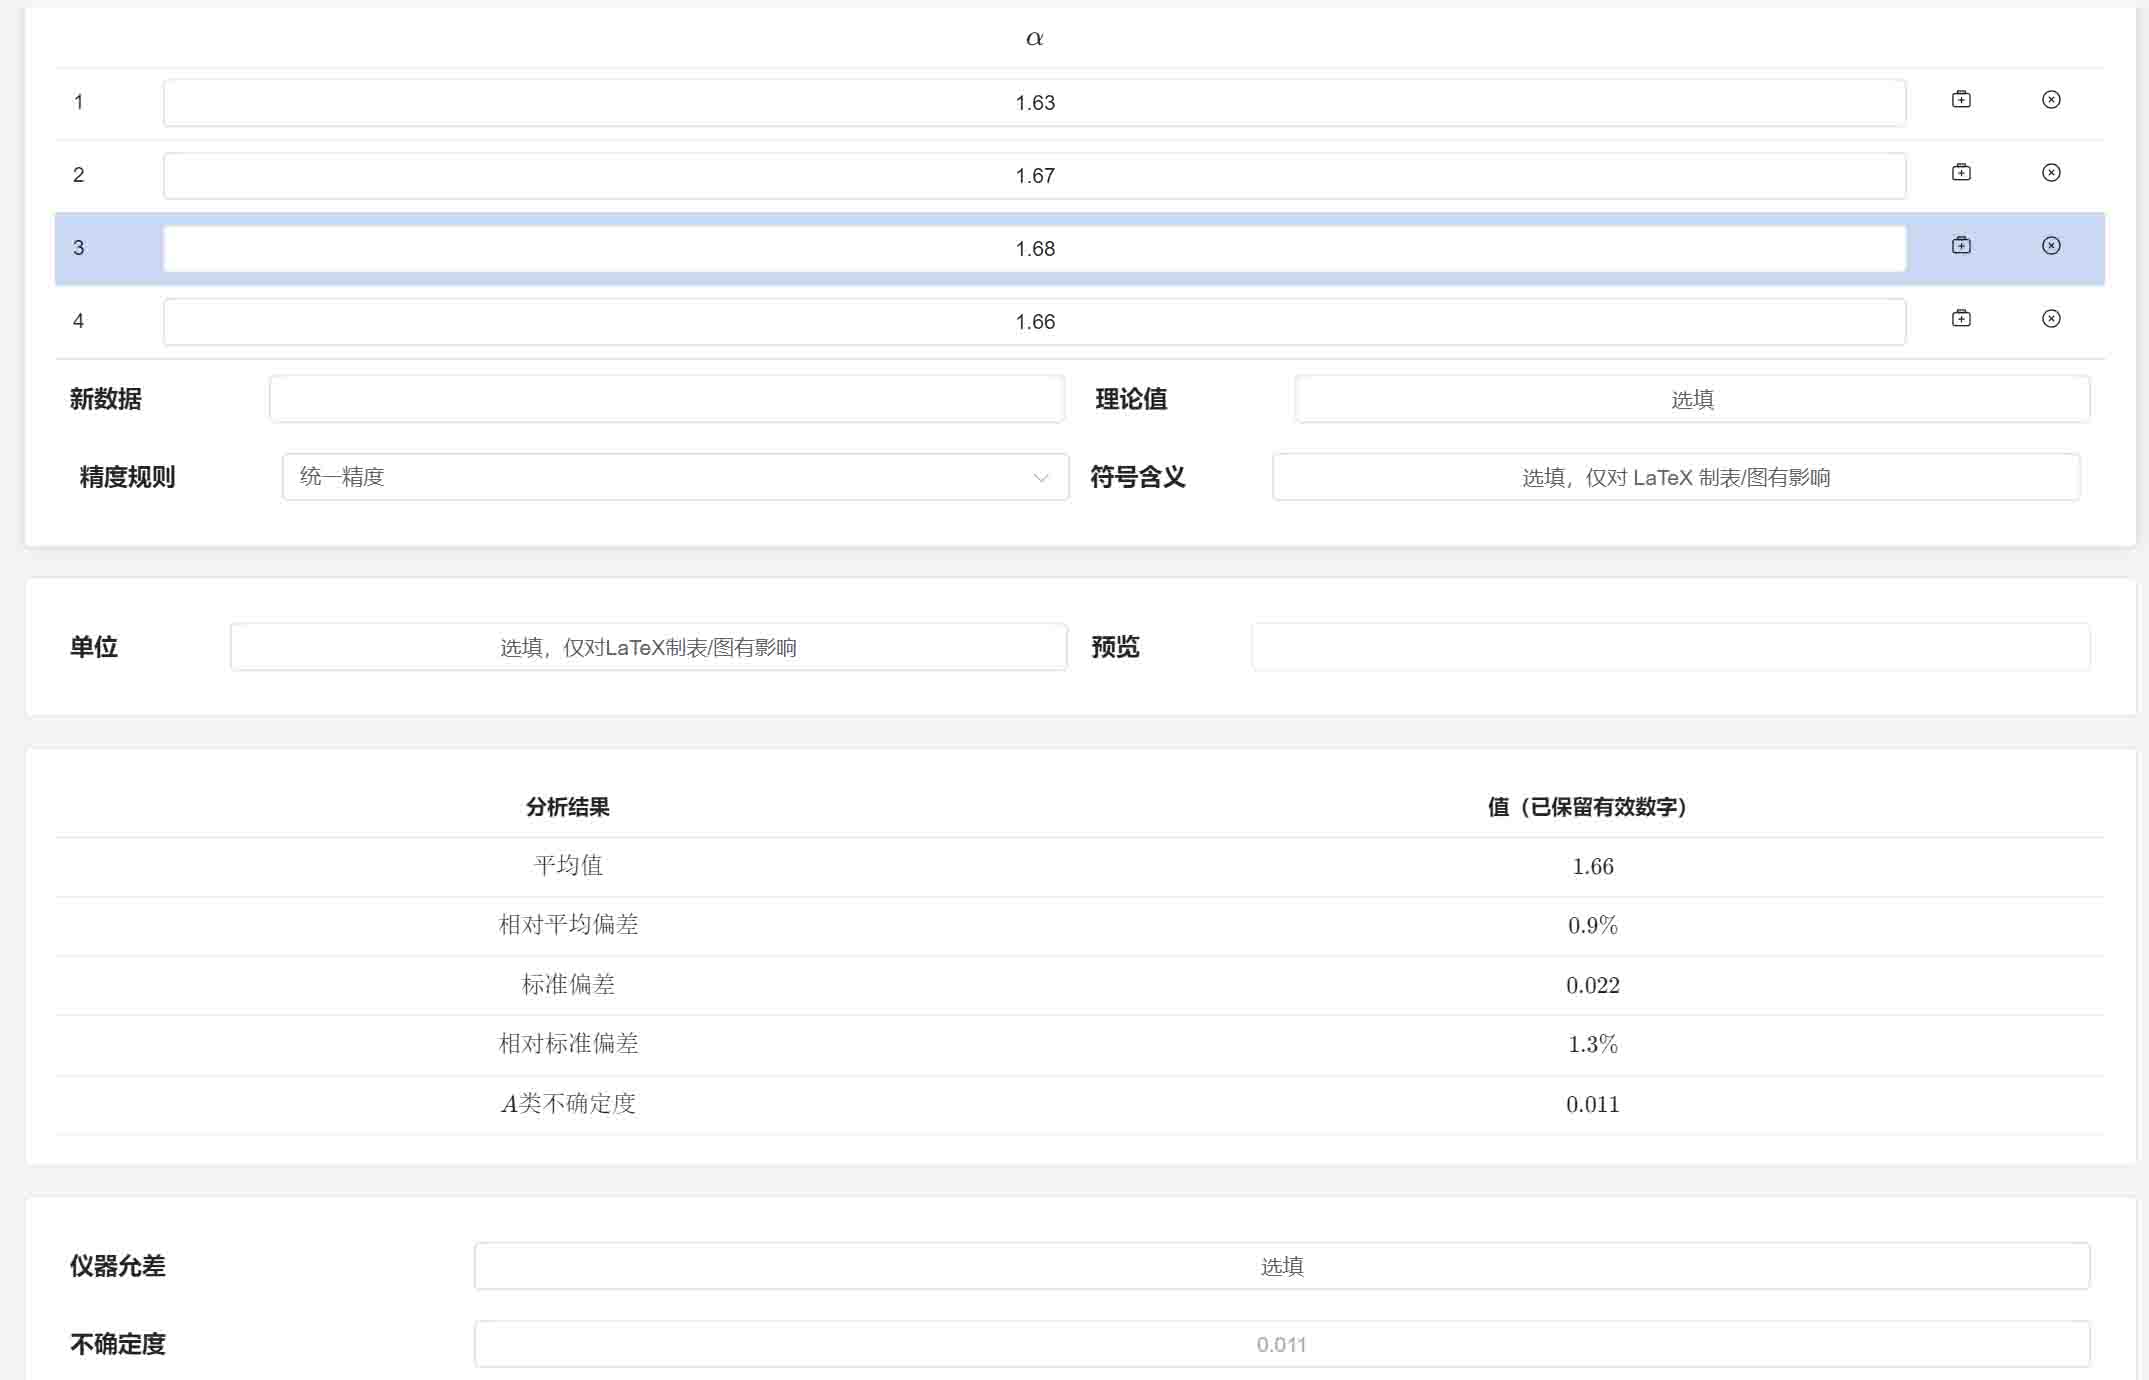Click the 平均值 result value 1.66
The image size is (2149, 1380).
pos(1592,866)
